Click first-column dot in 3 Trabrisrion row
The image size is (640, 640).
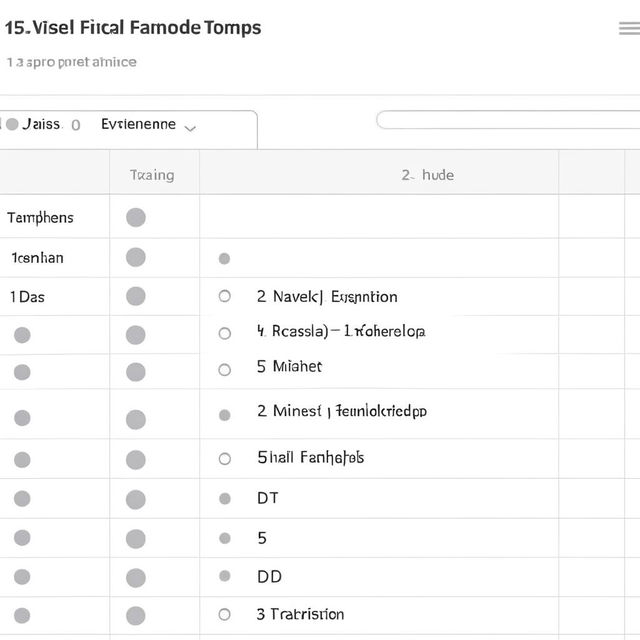point(22,616)
